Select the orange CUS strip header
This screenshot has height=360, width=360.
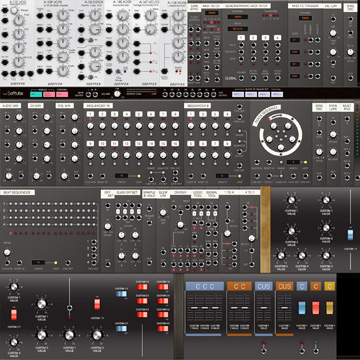285,286
